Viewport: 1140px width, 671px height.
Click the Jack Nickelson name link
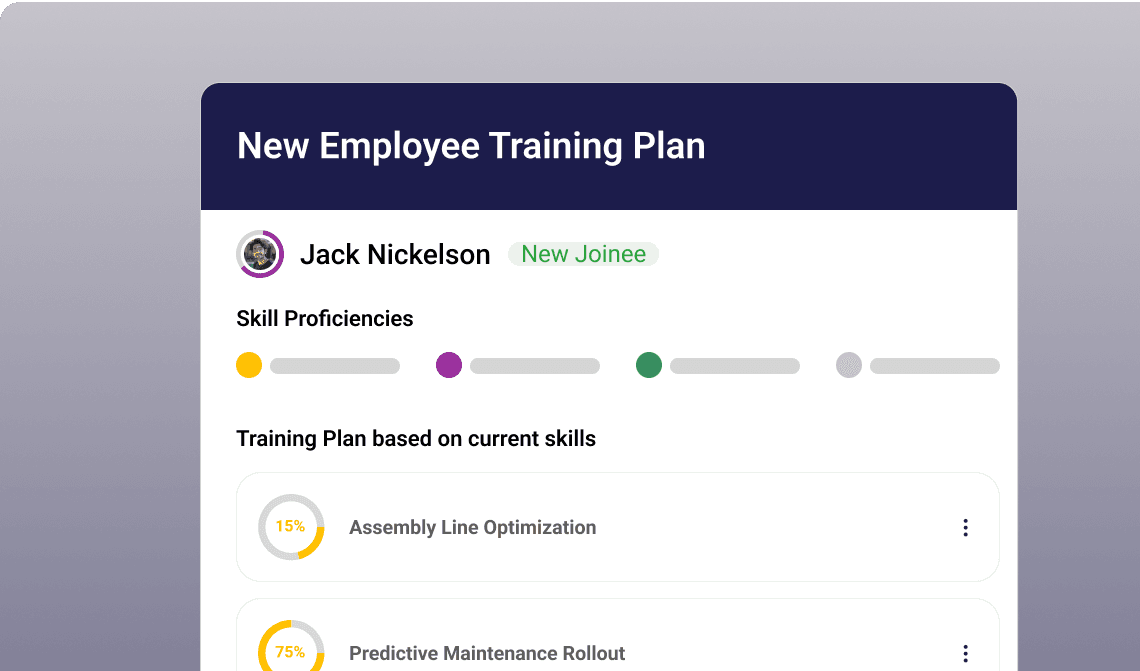[x=395, y=254]
